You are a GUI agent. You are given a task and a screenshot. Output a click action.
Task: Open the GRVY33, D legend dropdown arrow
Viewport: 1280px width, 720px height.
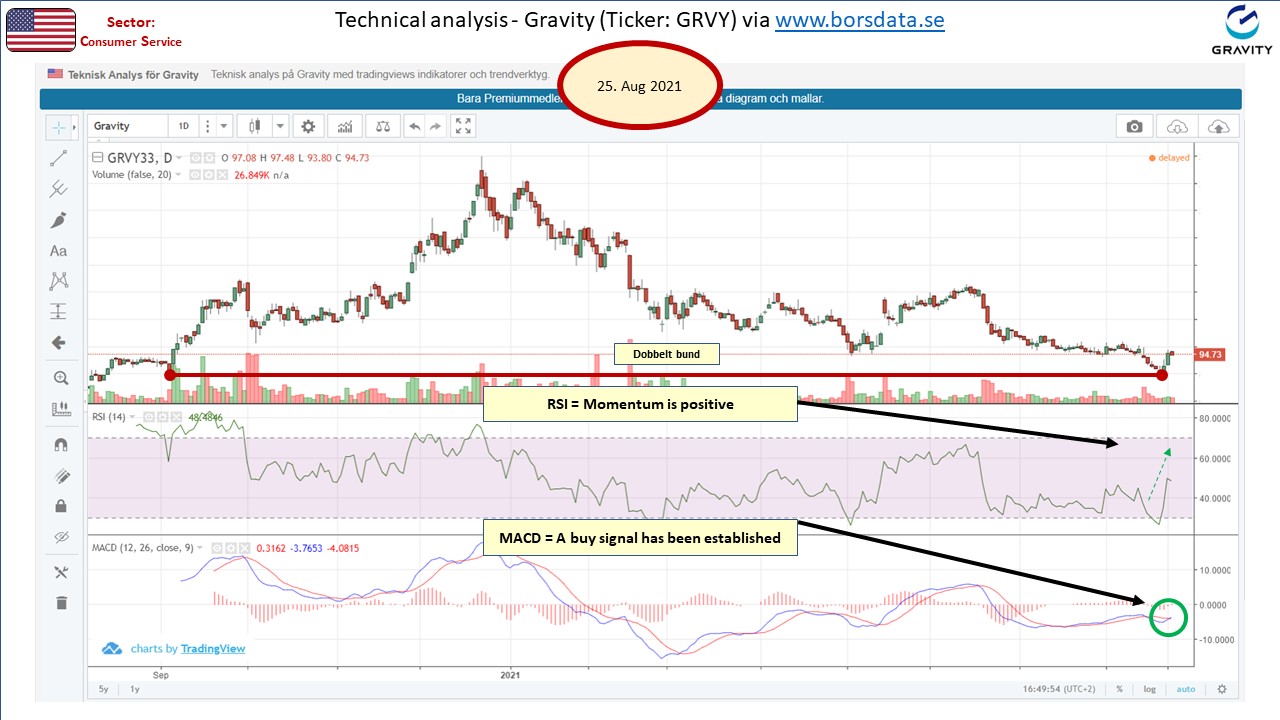179,158
